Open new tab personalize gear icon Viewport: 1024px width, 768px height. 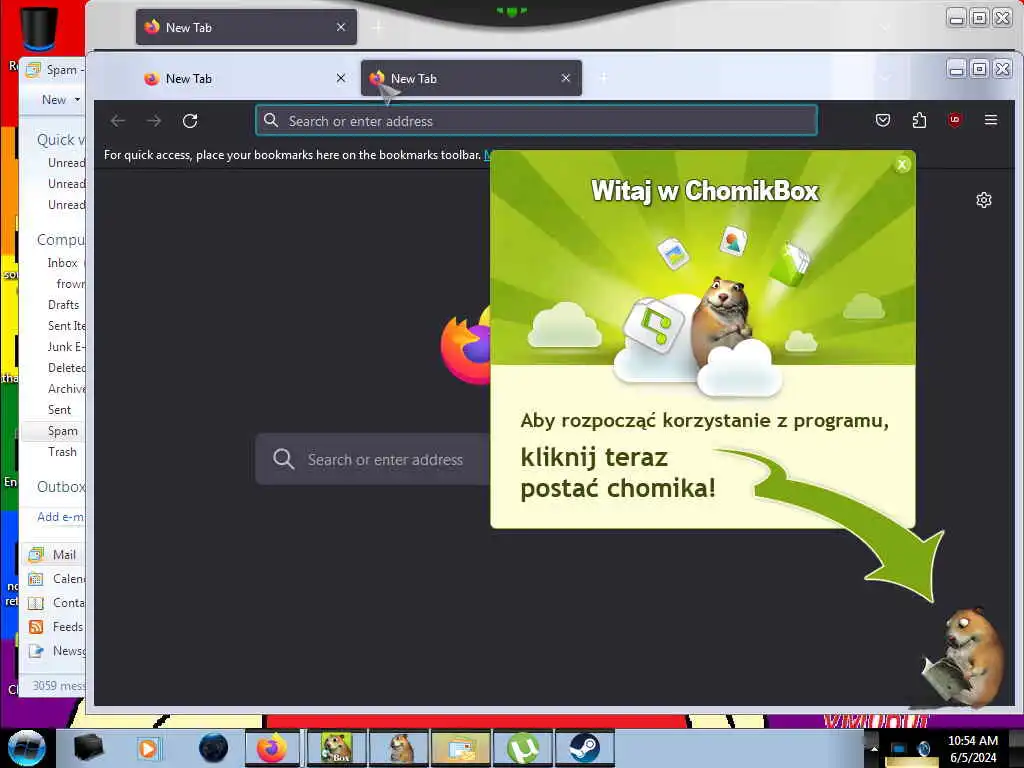pyautogui.click(x=984, y=200)
